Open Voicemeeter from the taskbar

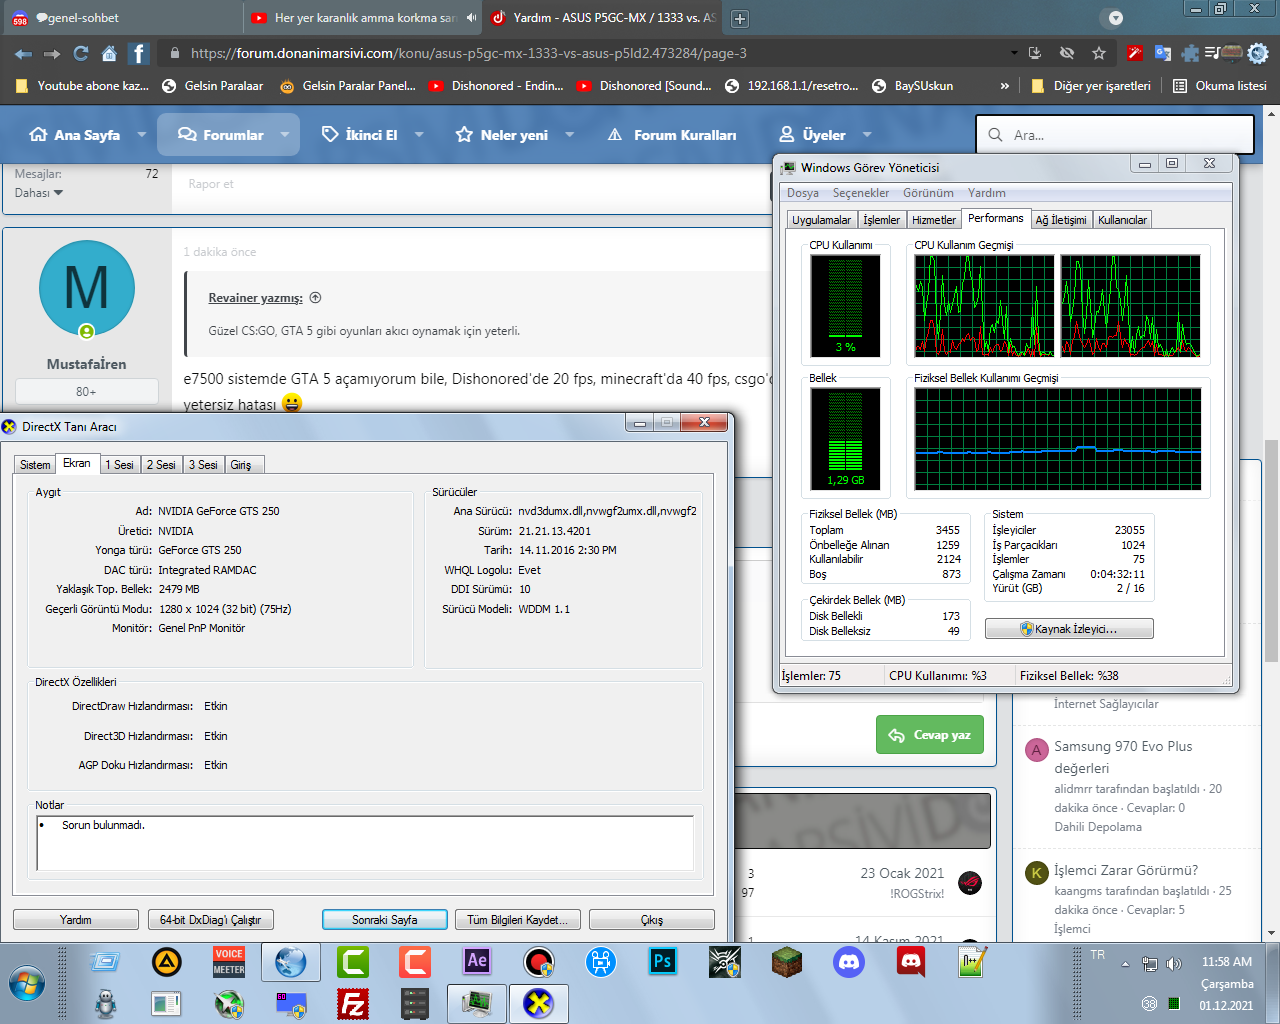(229, 962)
